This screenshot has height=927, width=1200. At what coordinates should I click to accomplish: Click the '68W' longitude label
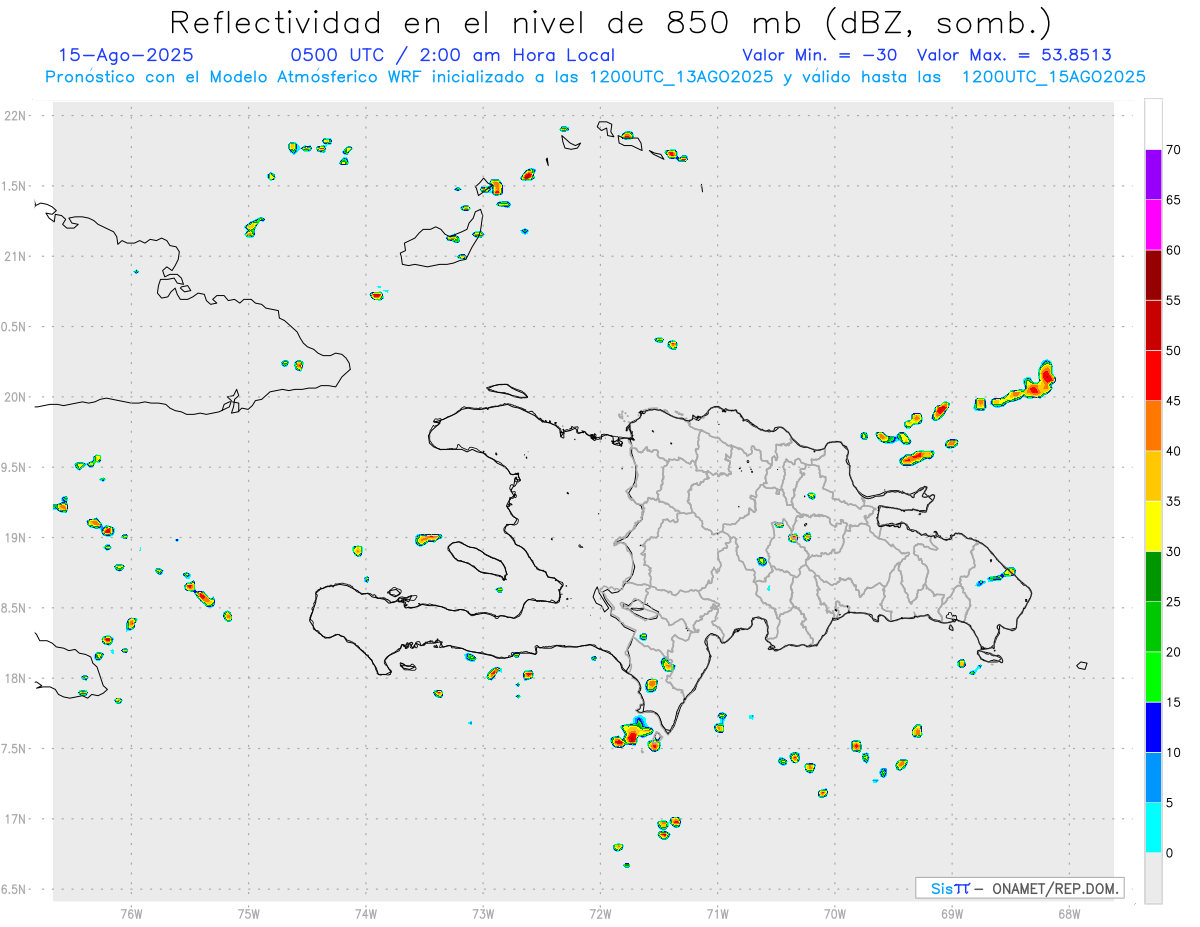[1069, 913]
